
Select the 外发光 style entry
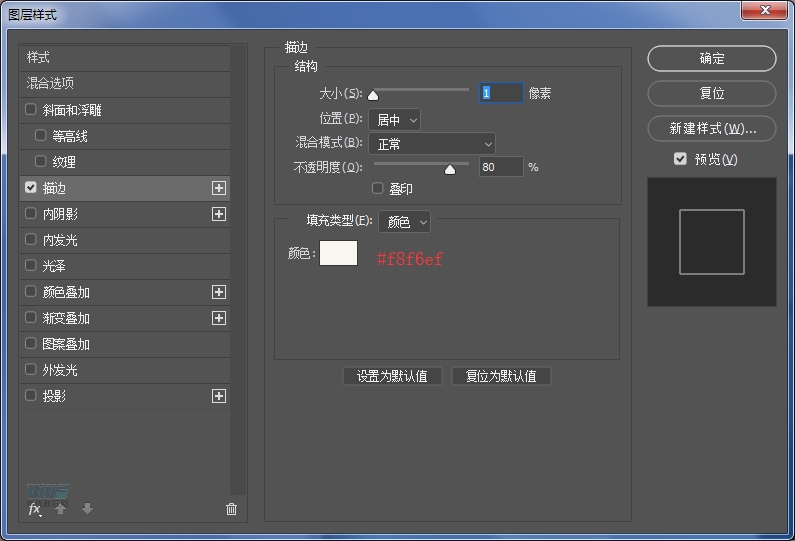[60, 370]
